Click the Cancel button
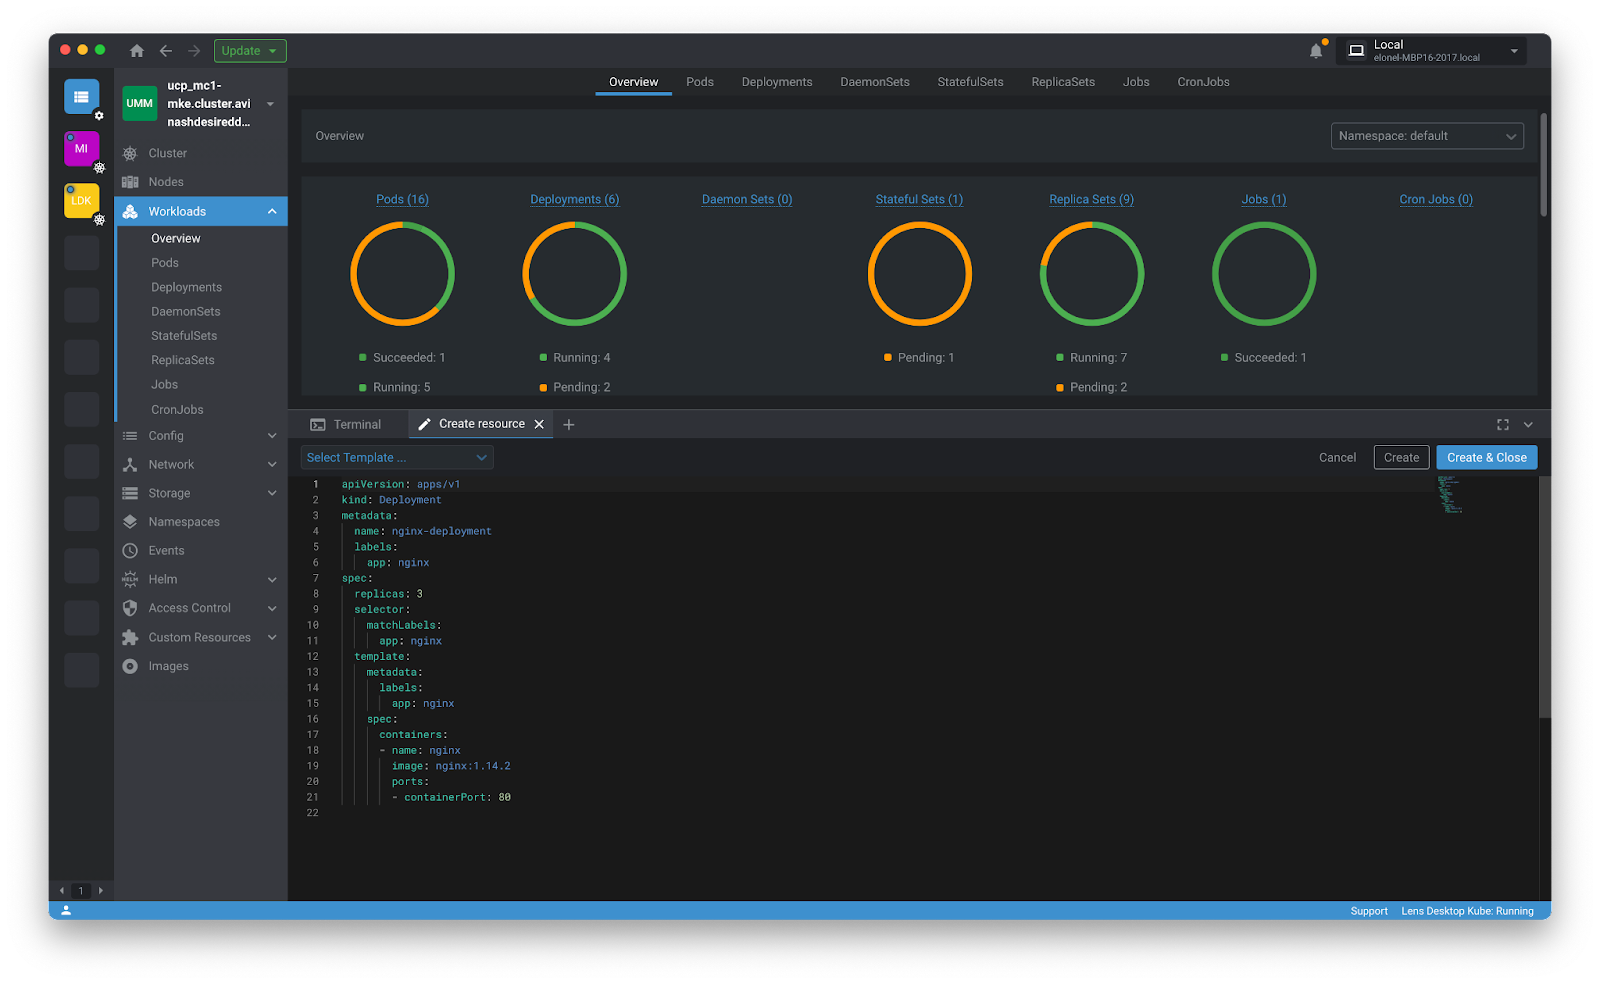The image size is (1600, 984). click(x=1337, y=458)
